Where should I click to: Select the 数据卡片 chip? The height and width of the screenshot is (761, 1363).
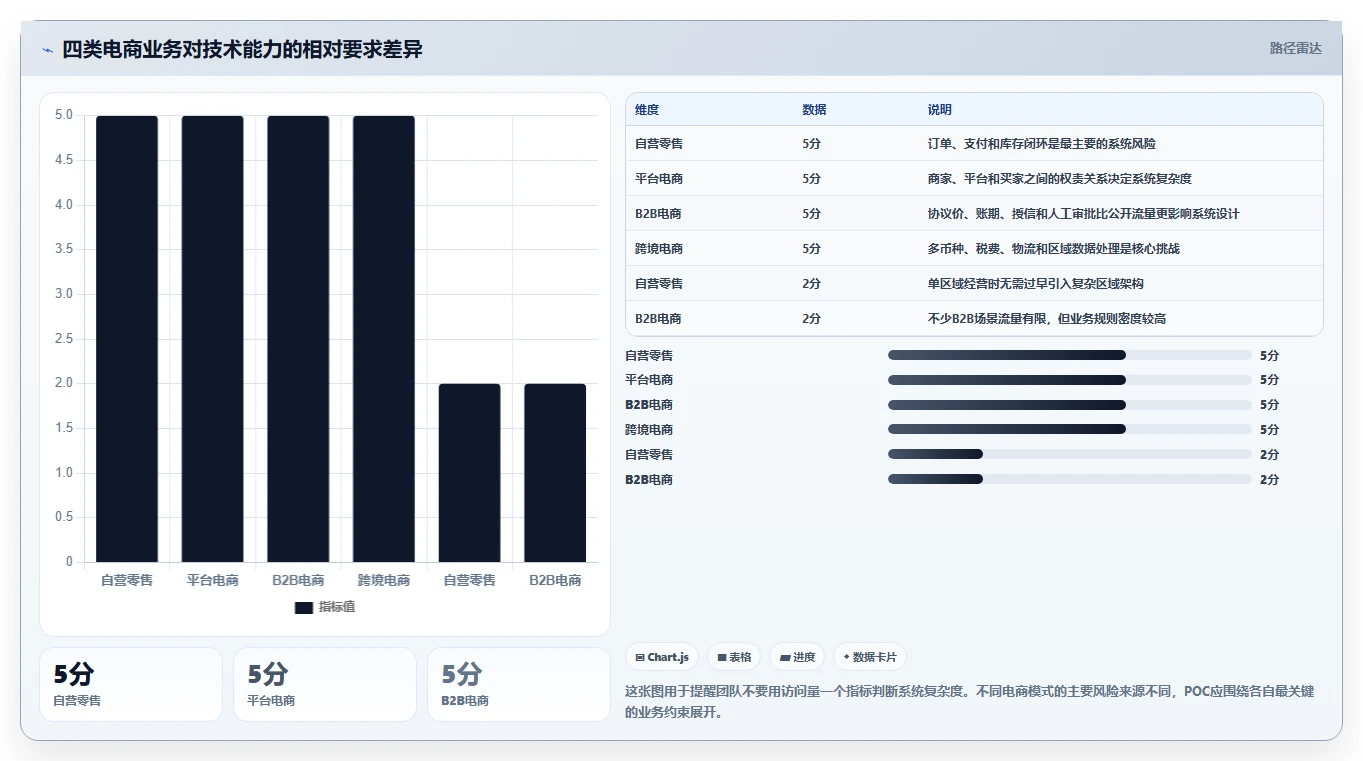coord(870,657)
